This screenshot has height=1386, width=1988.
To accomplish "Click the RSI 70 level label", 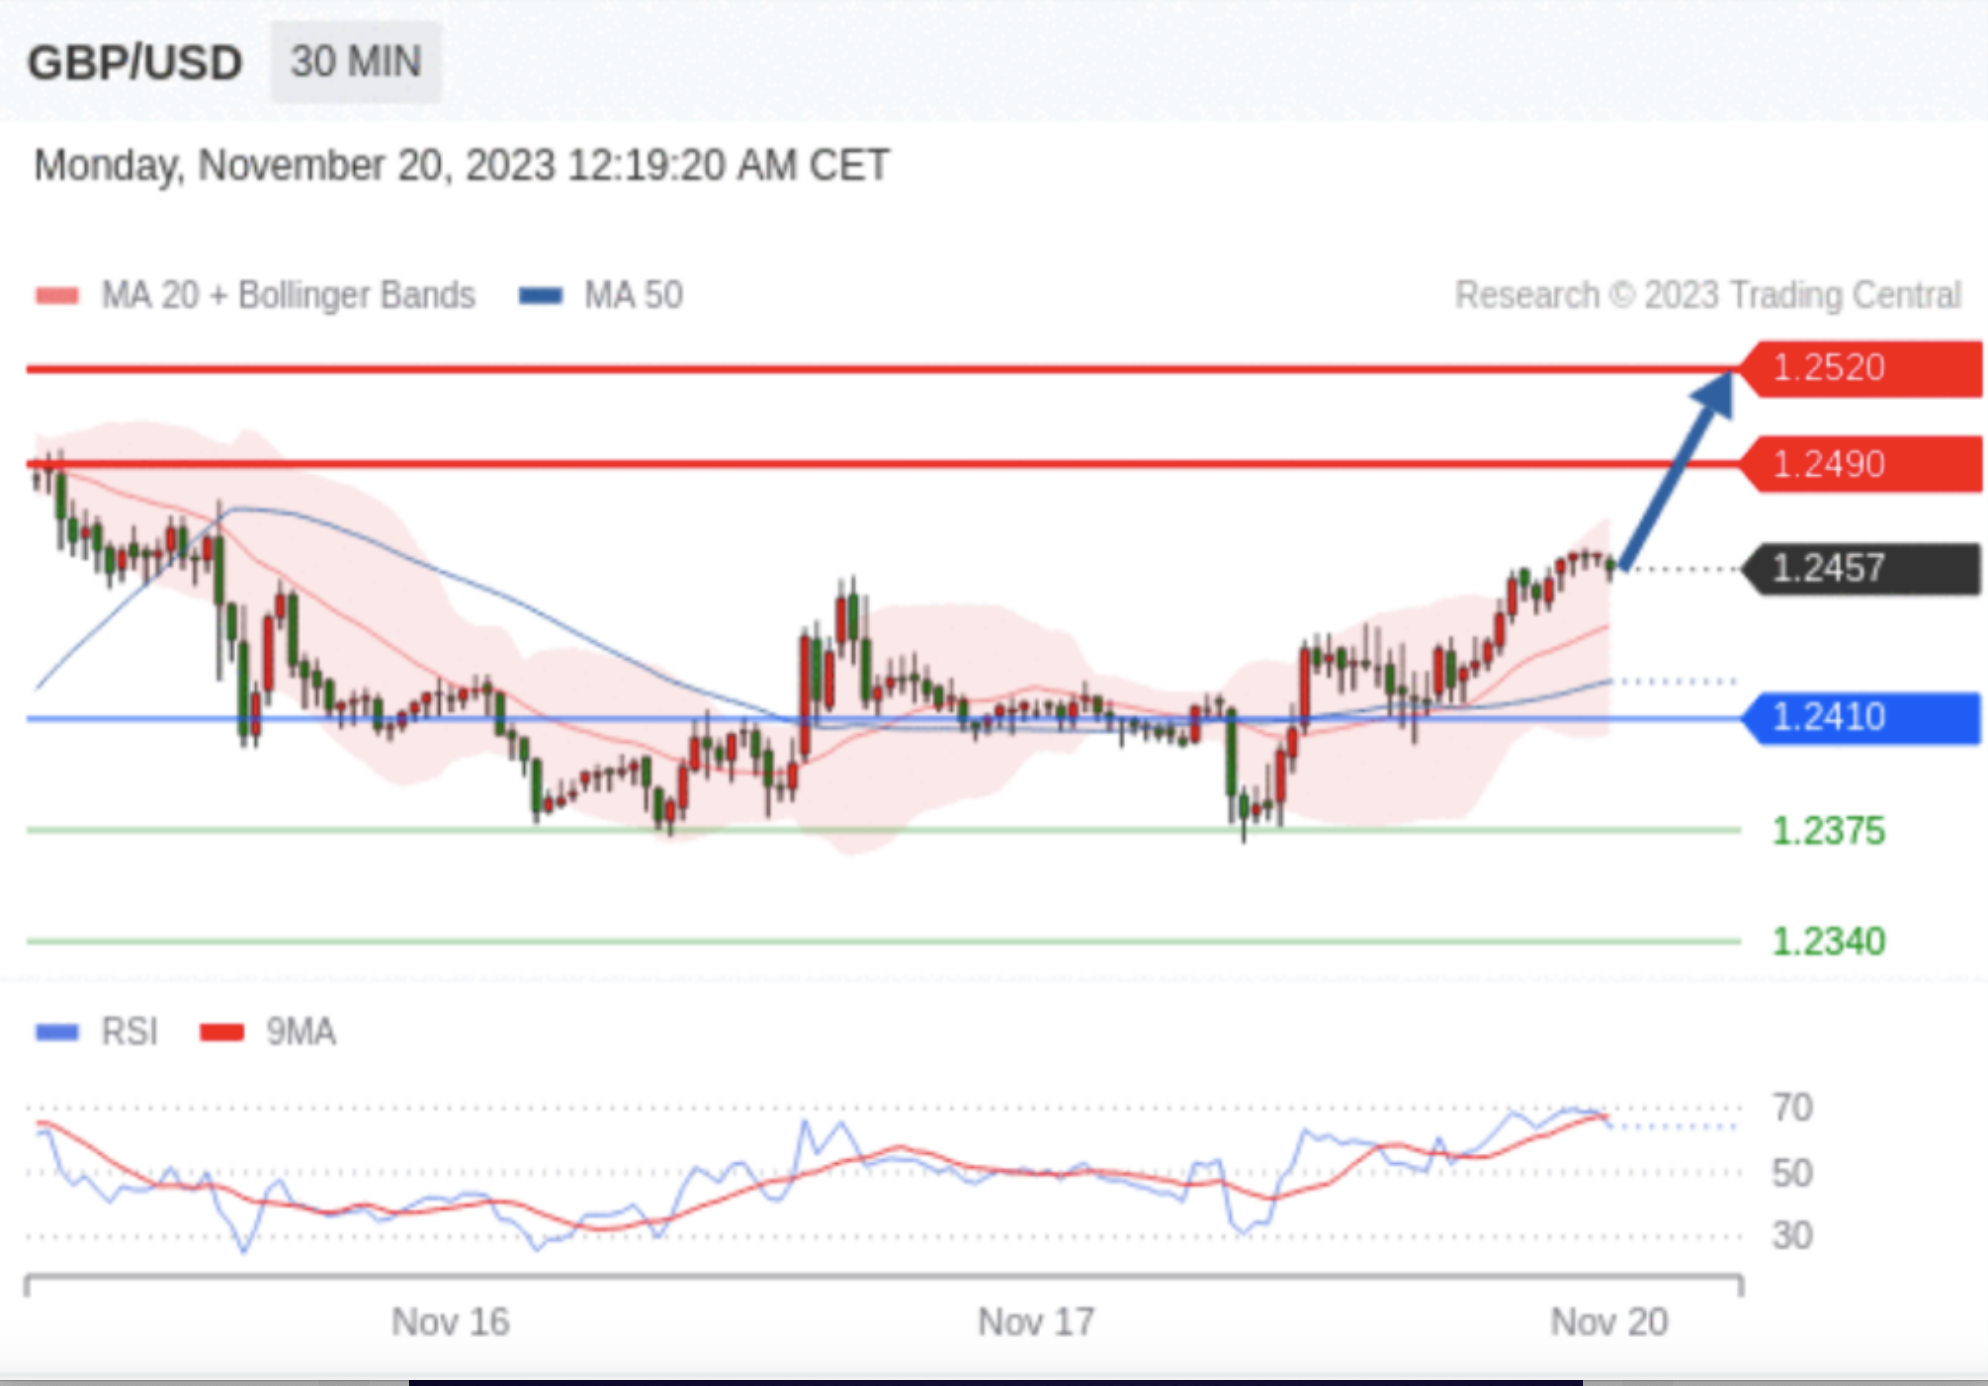I will click(x=1792, y=1107).
